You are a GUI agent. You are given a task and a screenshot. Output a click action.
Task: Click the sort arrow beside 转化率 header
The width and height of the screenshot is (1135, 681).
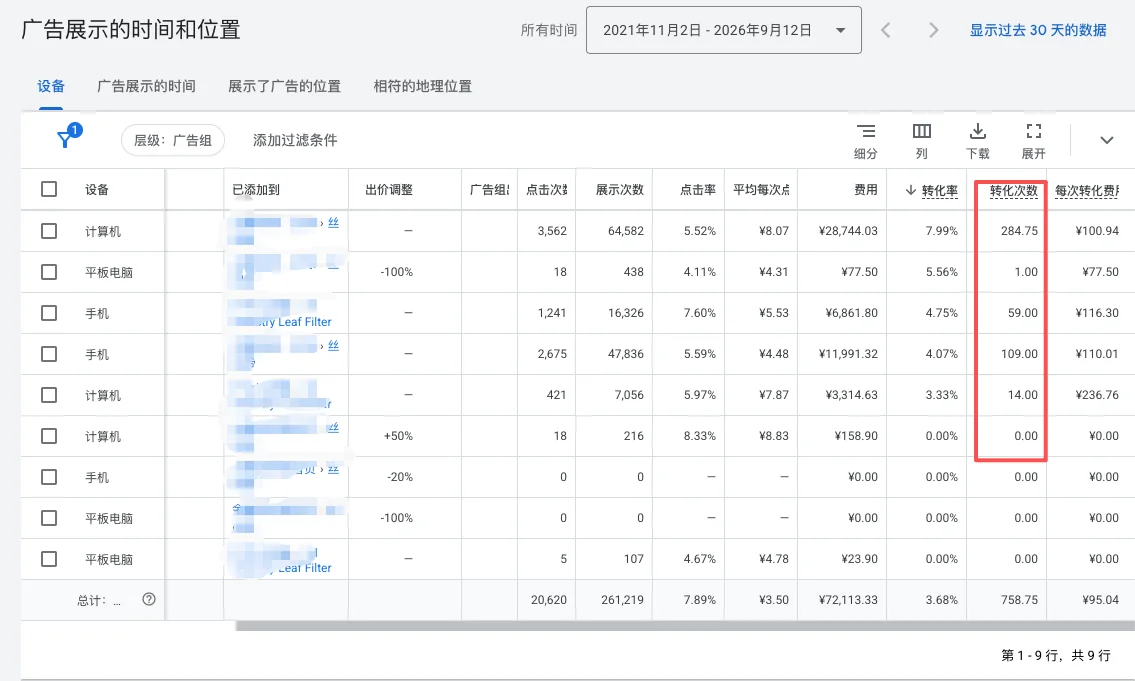click(911, 190)
